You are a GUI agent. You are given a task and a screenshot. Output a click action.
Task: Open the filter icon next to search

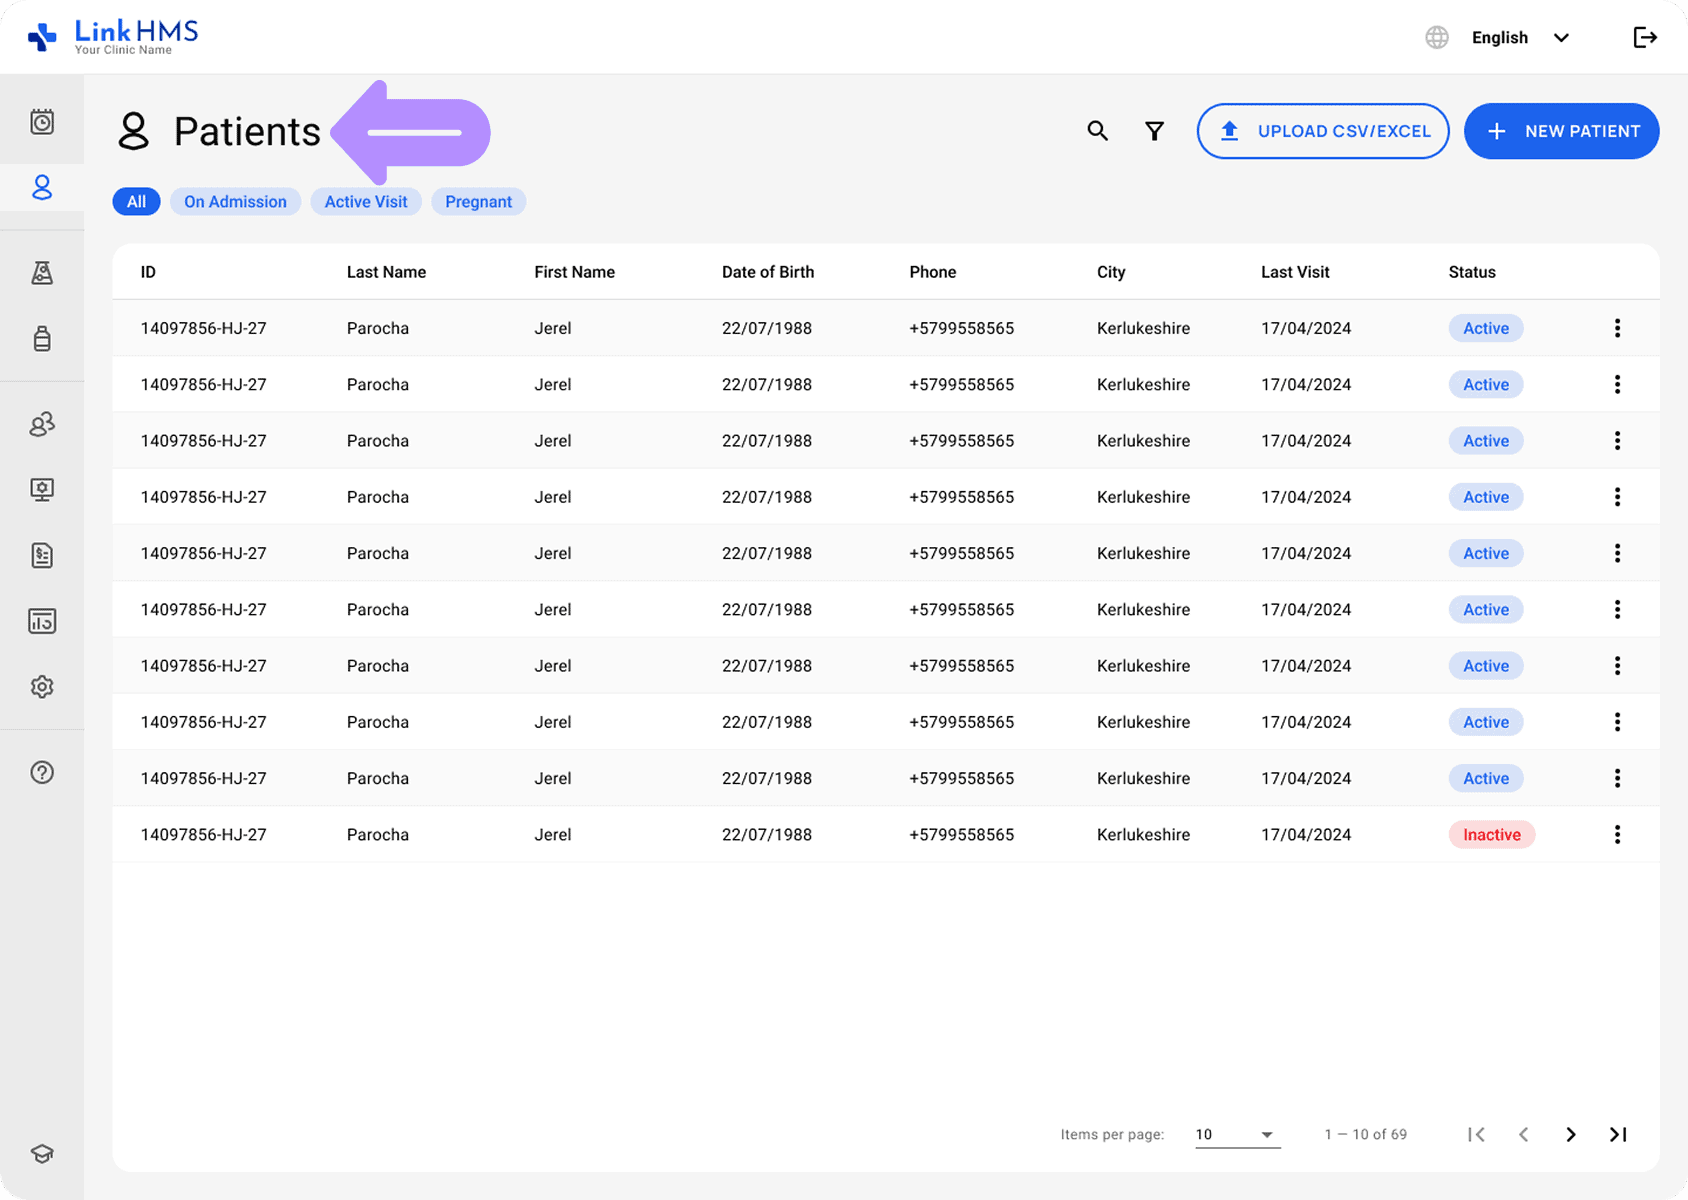coord(1154,131)
